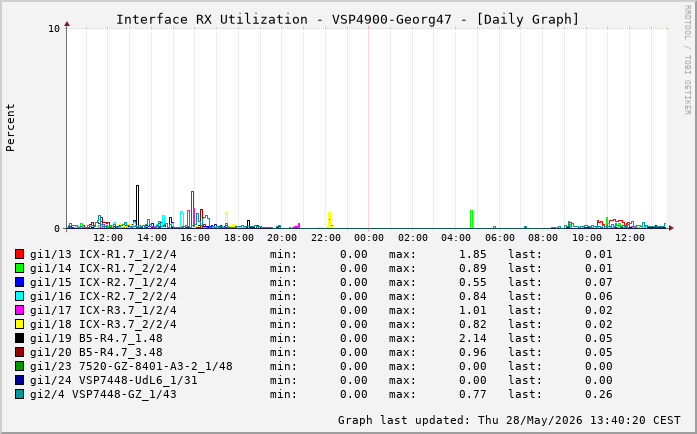Click legend label gi1/16 ICX-R2.7_2/2/4

(x=103, y=296)
